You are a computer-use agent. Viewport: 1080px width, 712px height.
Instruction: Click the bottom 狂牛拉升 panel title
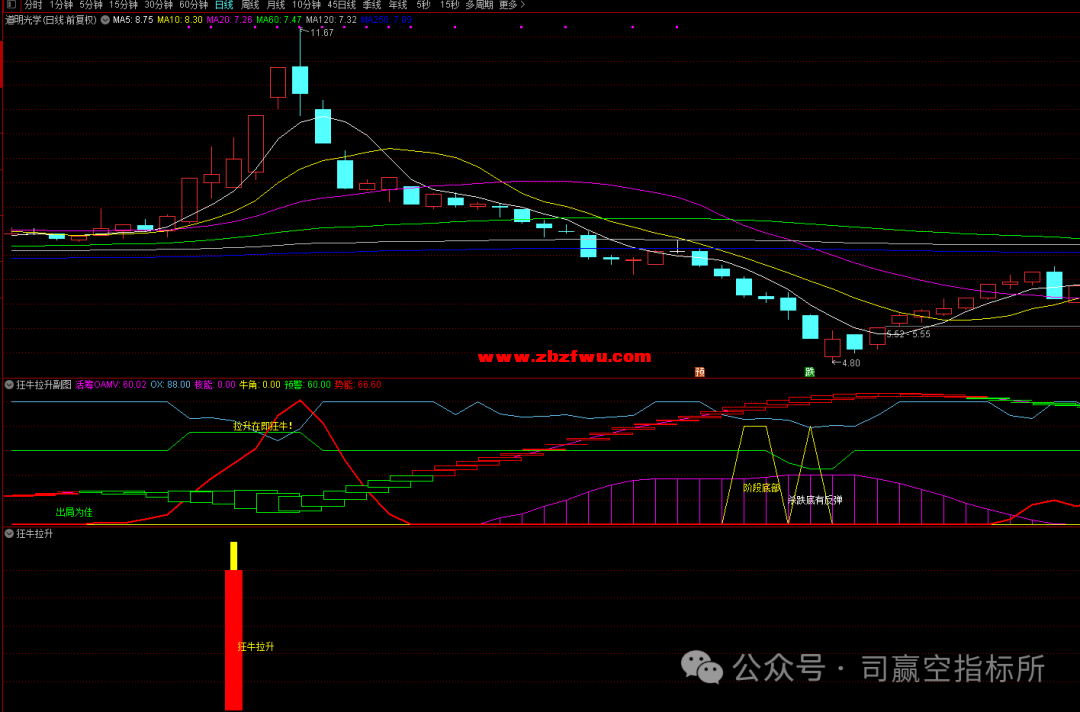tap(34, 534)
